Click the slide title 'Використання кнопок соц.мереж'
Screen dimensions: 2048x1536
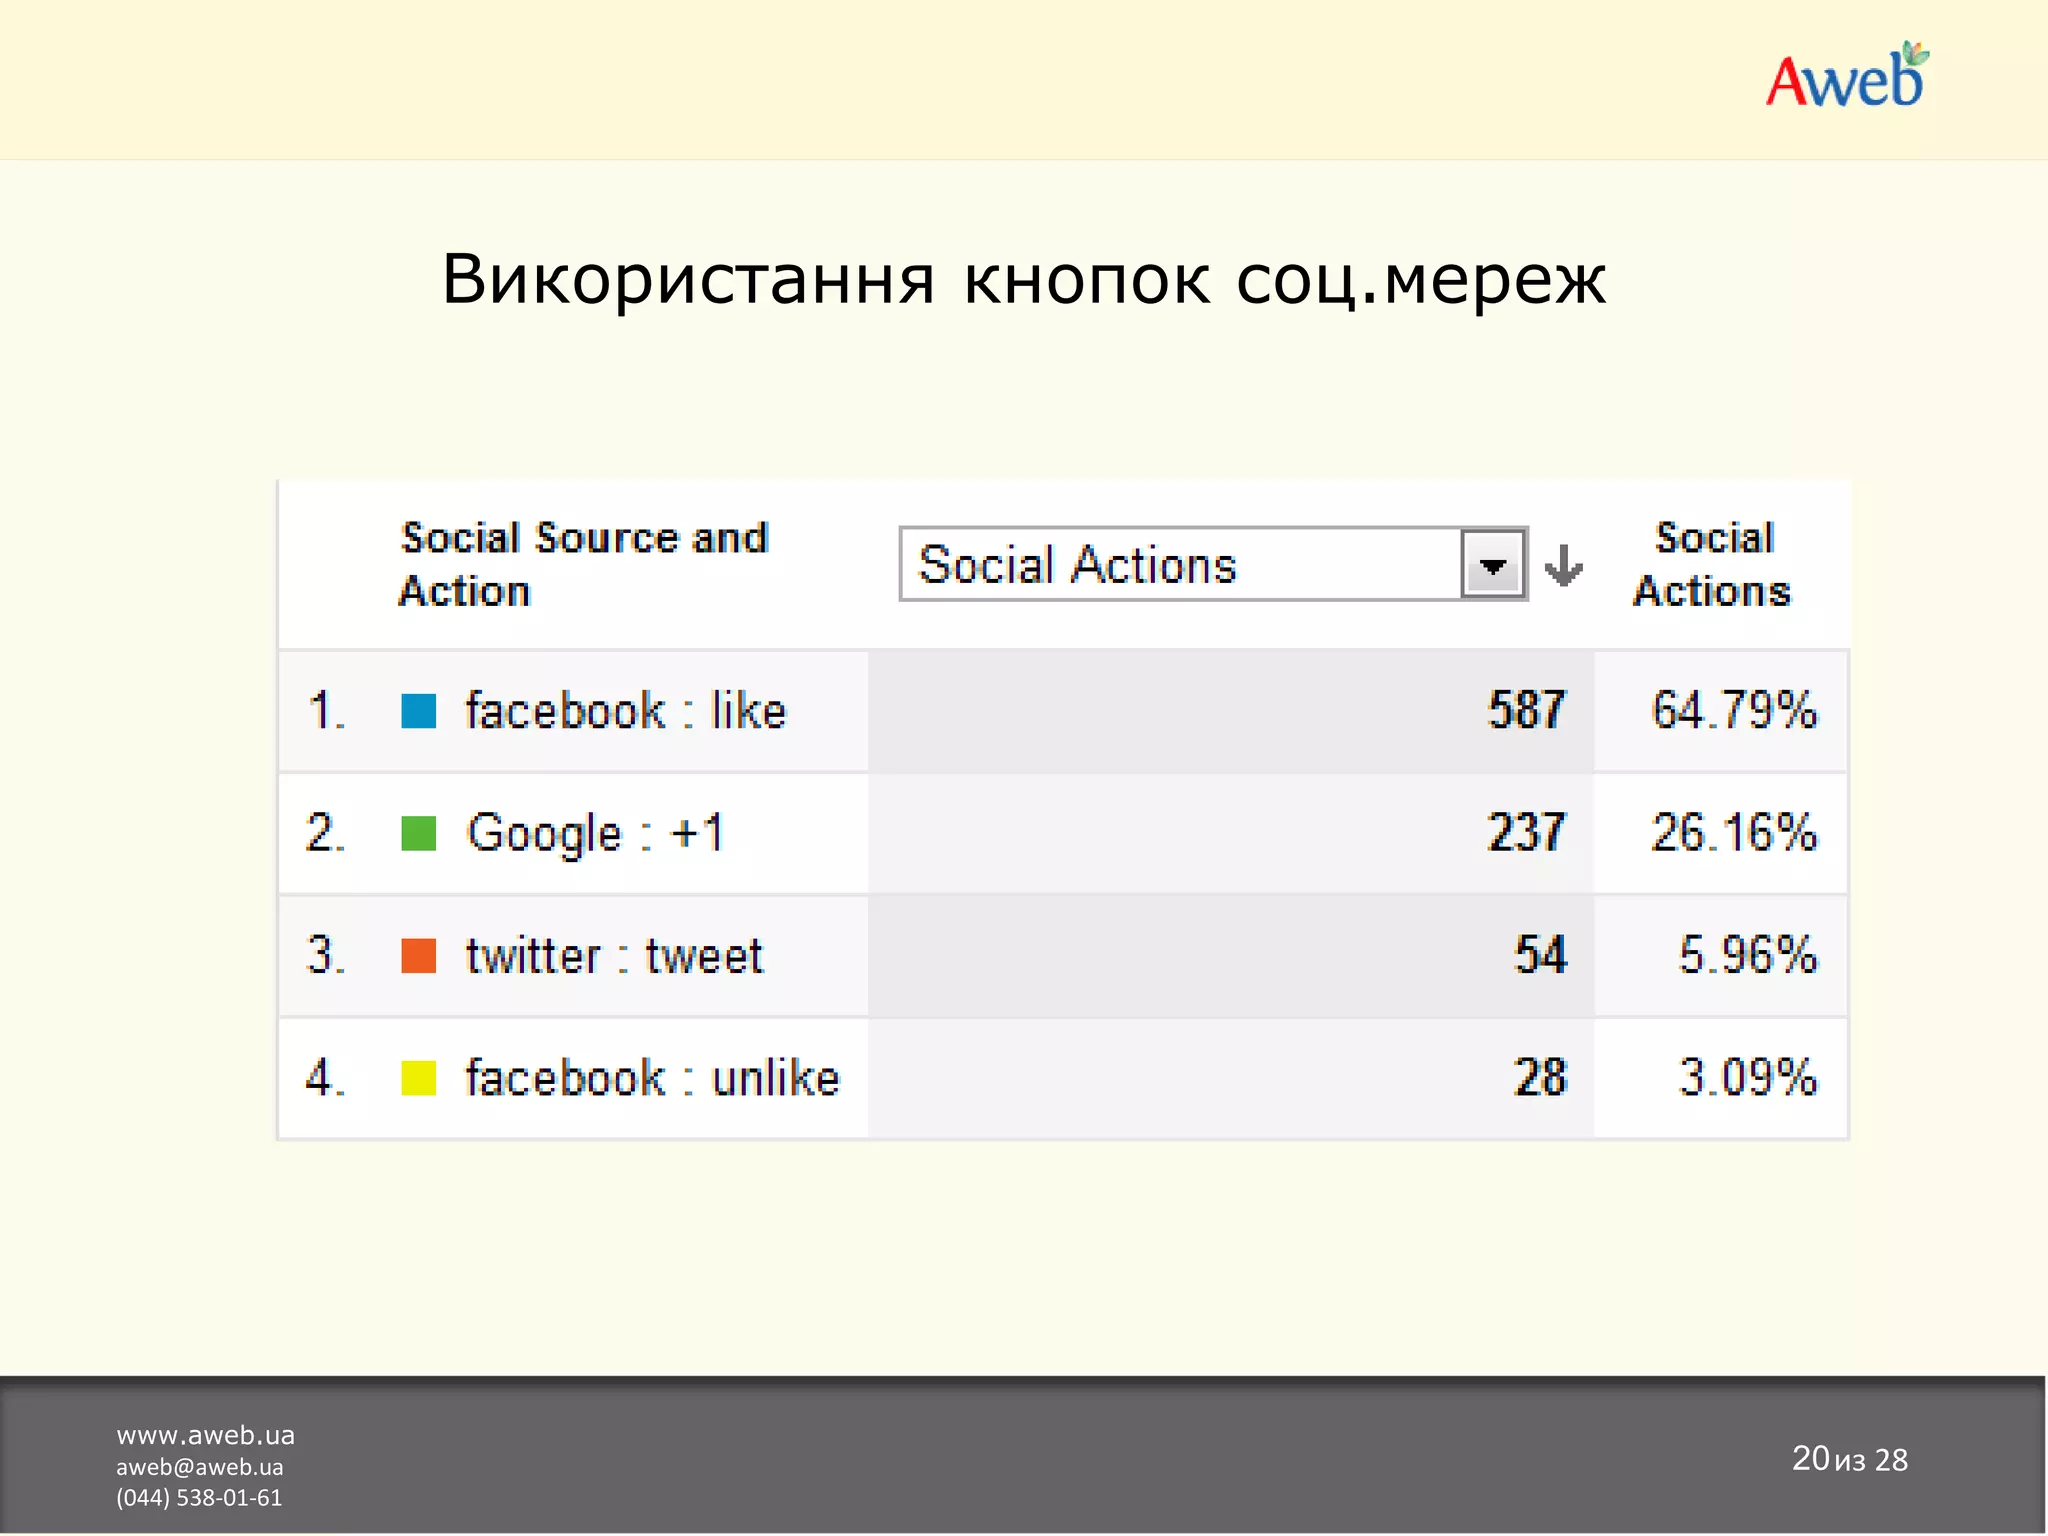1024,279
